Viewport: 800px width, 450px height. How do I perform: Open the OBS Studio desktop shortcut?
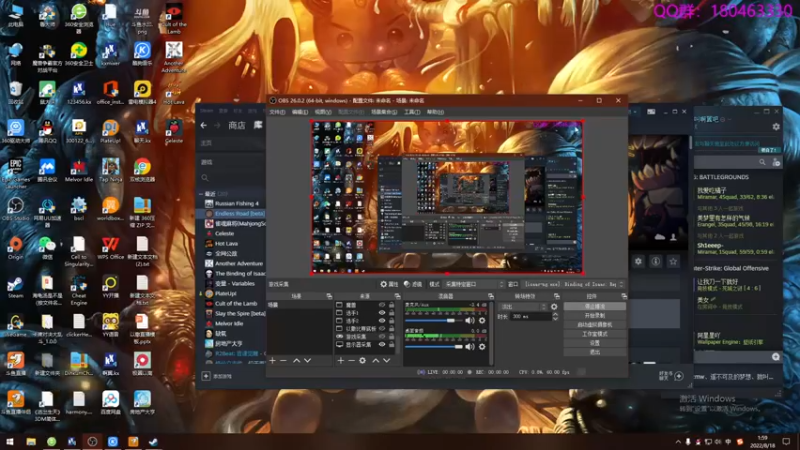15,209
